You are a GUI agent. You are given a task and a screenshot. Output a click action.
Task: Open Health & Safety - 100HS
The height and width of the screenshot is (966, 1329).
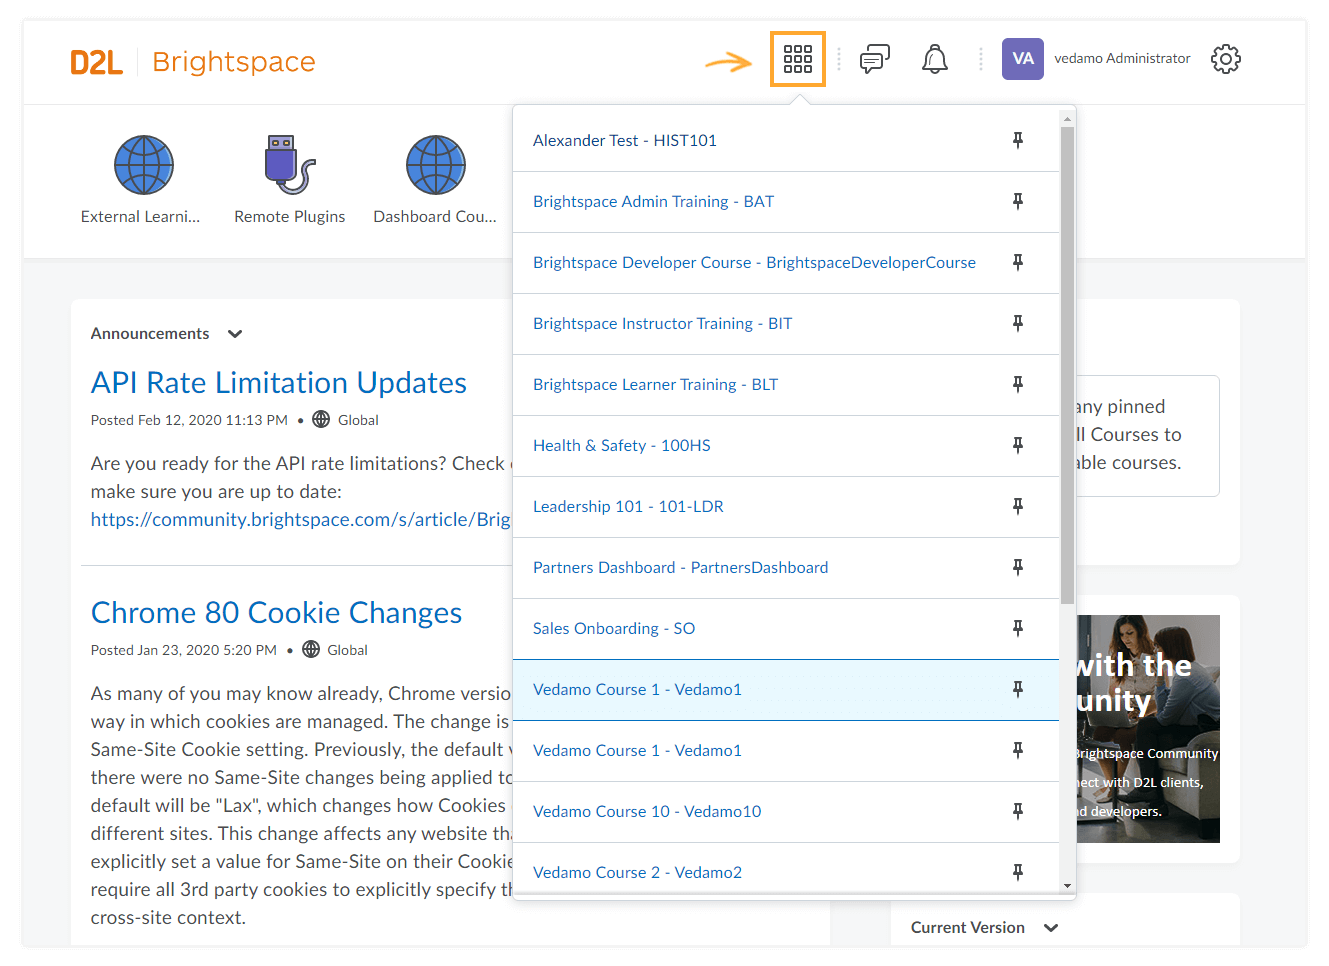[622, 445]
